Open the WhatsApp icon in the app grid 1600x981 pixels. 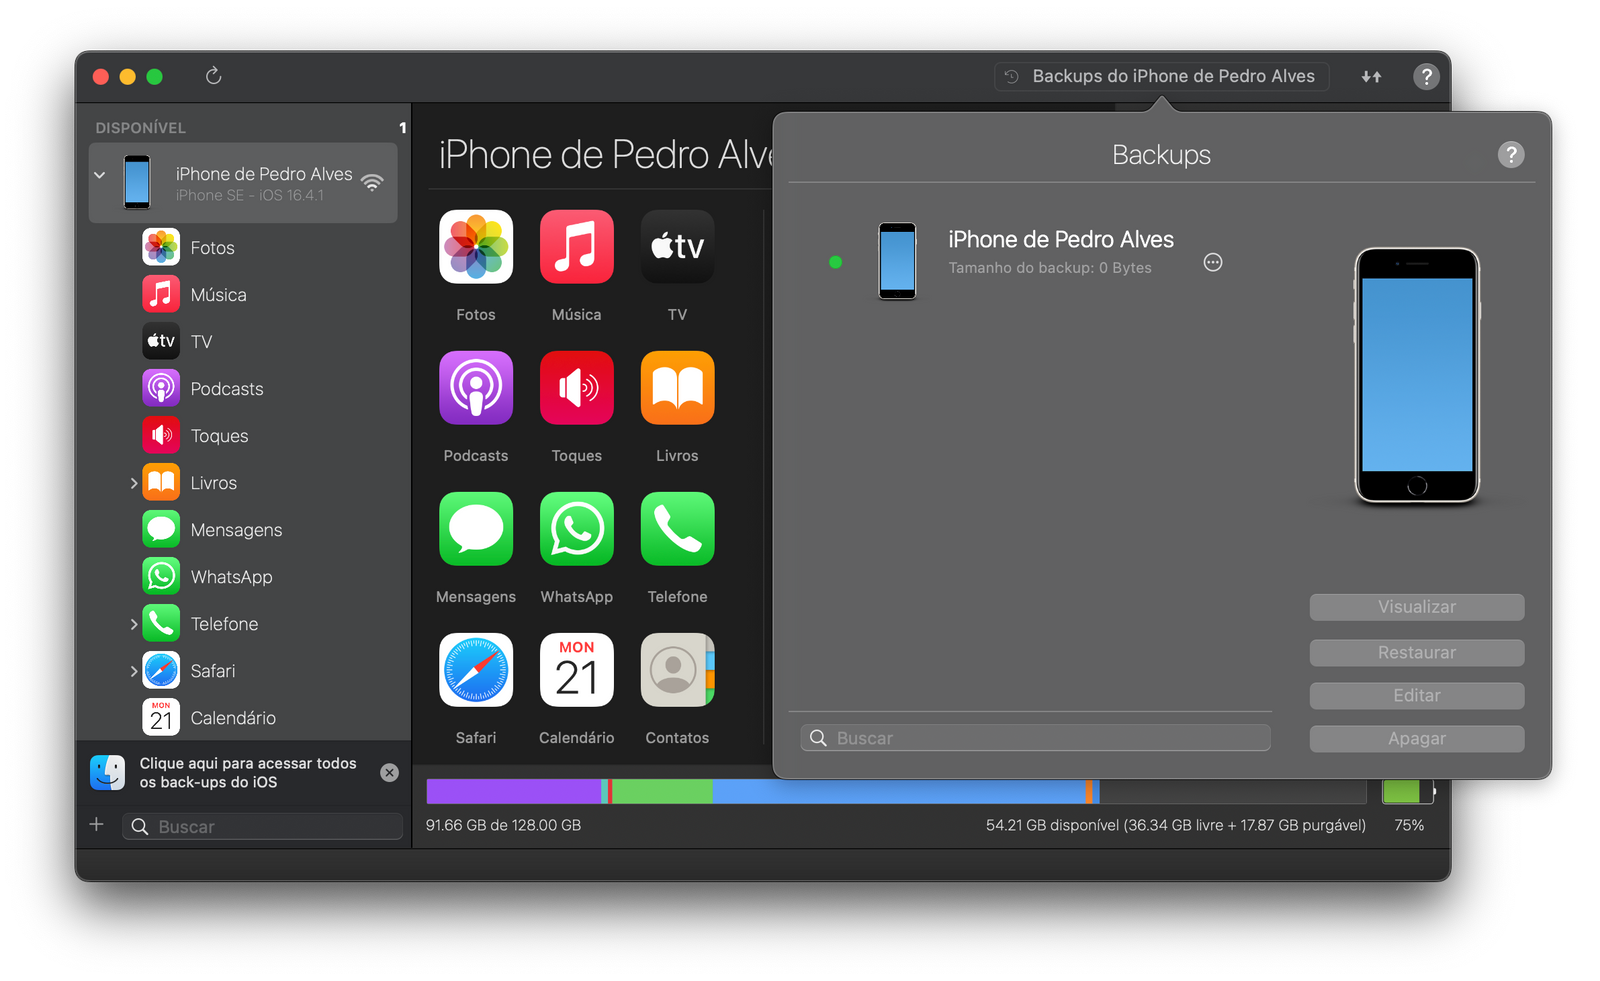tap(576, 529)
